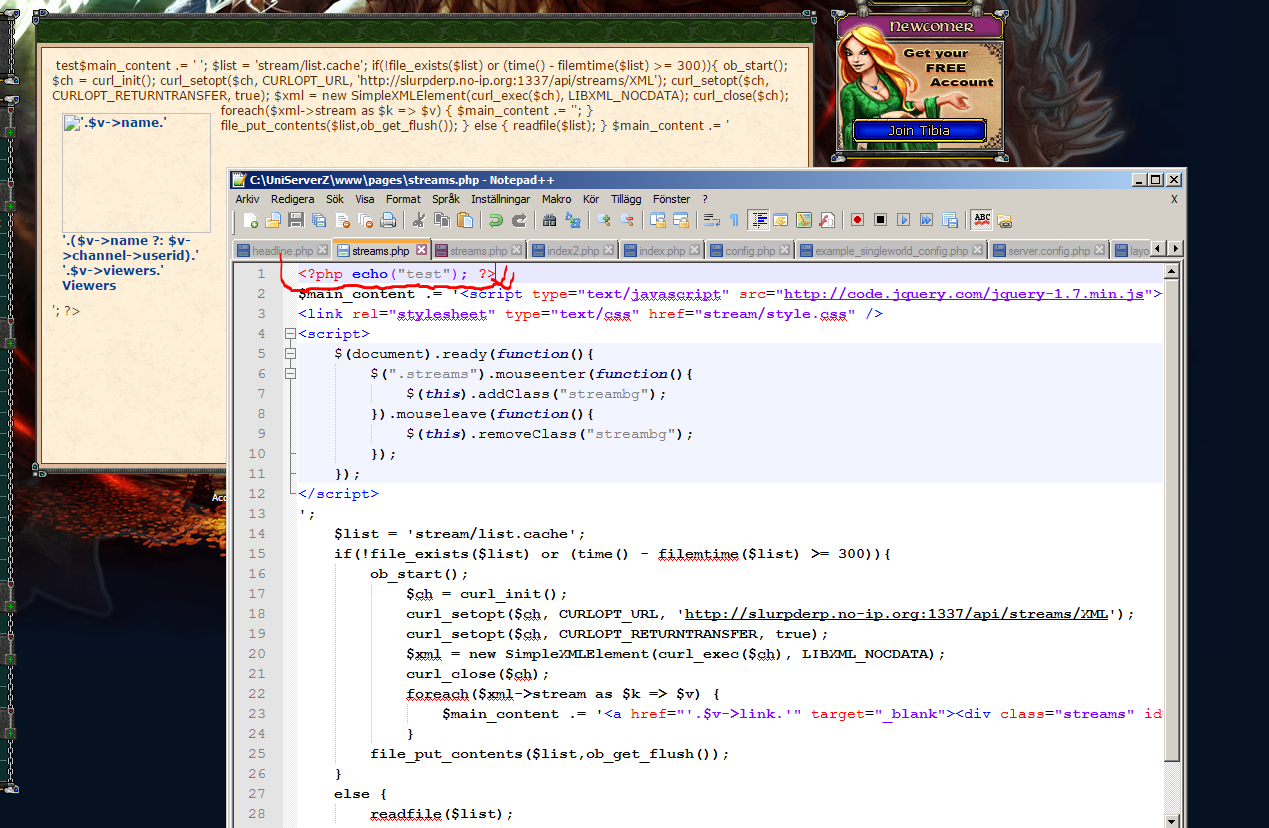Open the Inställningar menu

501,199
